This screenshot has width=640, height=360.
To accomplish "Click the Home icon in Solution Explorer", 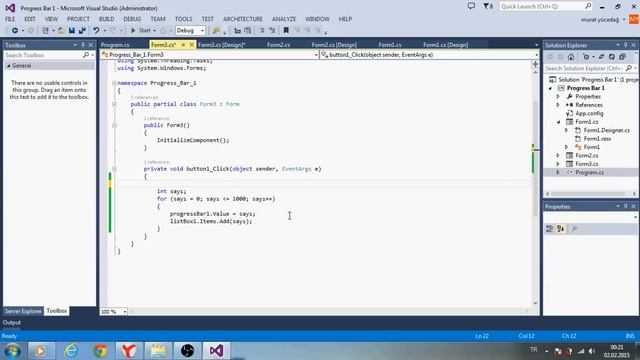I will coord(571,57).
